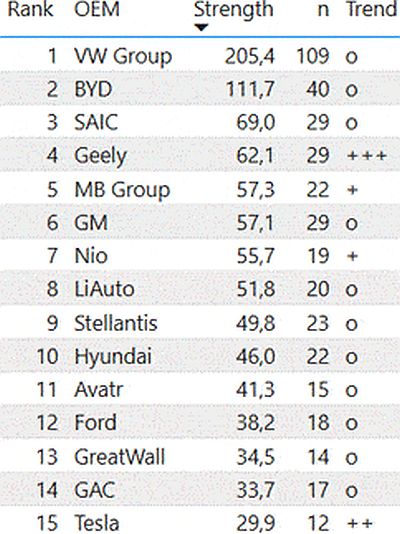
Task: Click the OEM column header
Action: [97, 9]
